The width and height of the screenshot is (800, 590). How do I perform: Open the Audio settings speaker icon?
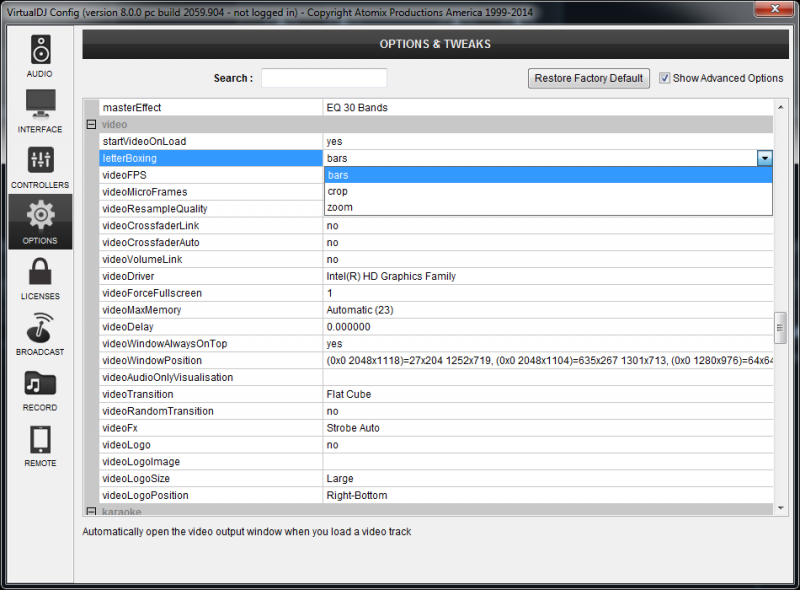pos(40,50)
